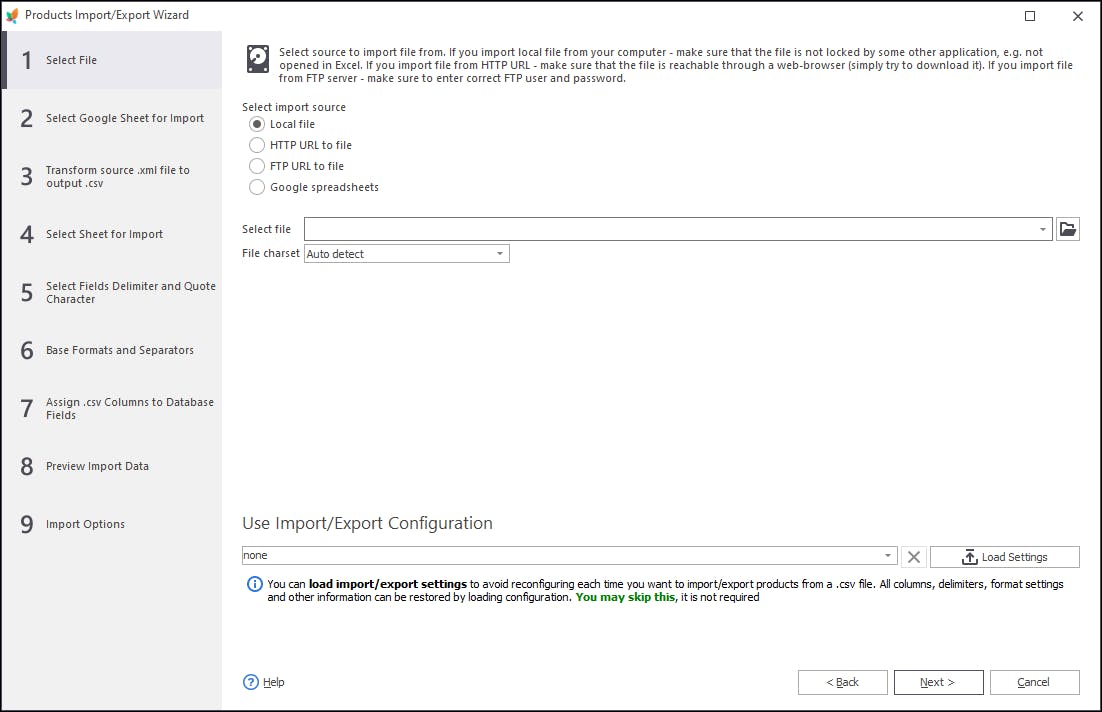Select the Local file radio option
The image size is (1102, 712).
(x=257, y=124)
